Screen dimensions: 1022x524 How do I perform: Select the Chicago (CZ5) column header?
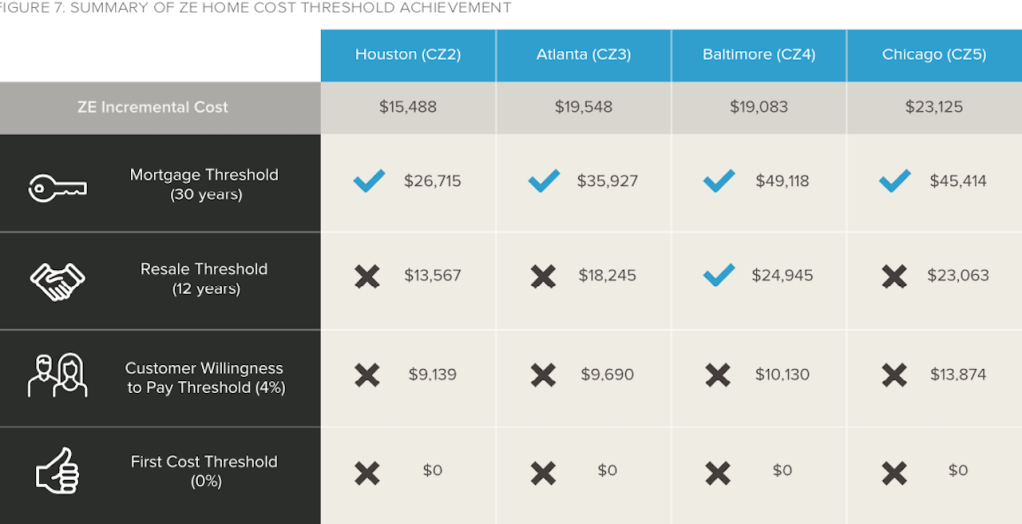coord(934,55)
